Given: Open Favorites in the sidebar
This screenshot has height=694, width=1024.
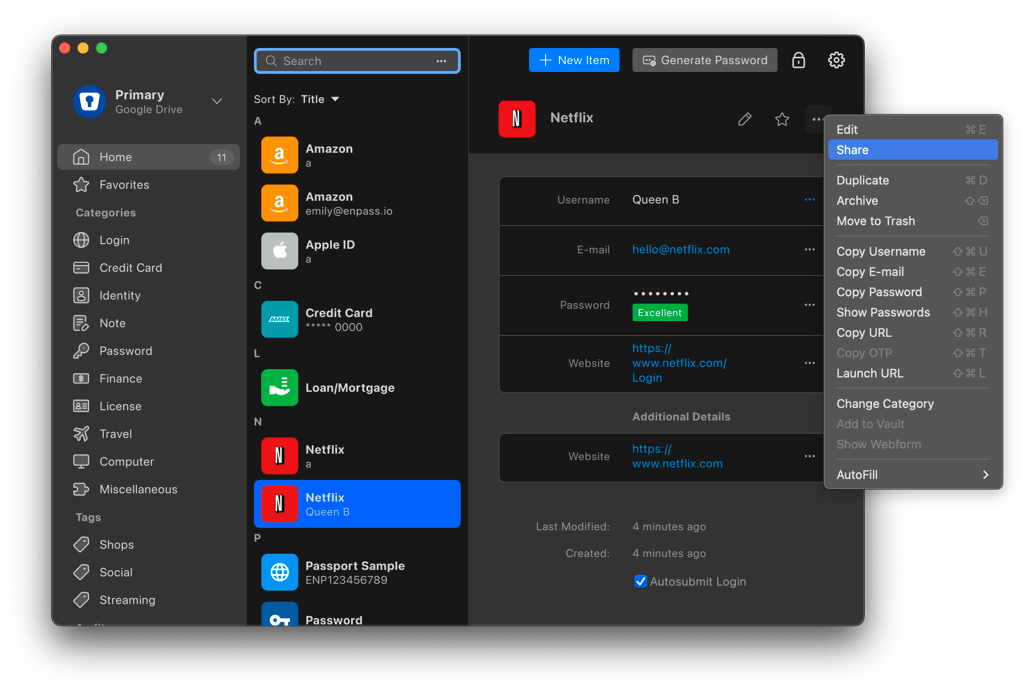Looking at the screenshot, I should click(x=149, y=185).
